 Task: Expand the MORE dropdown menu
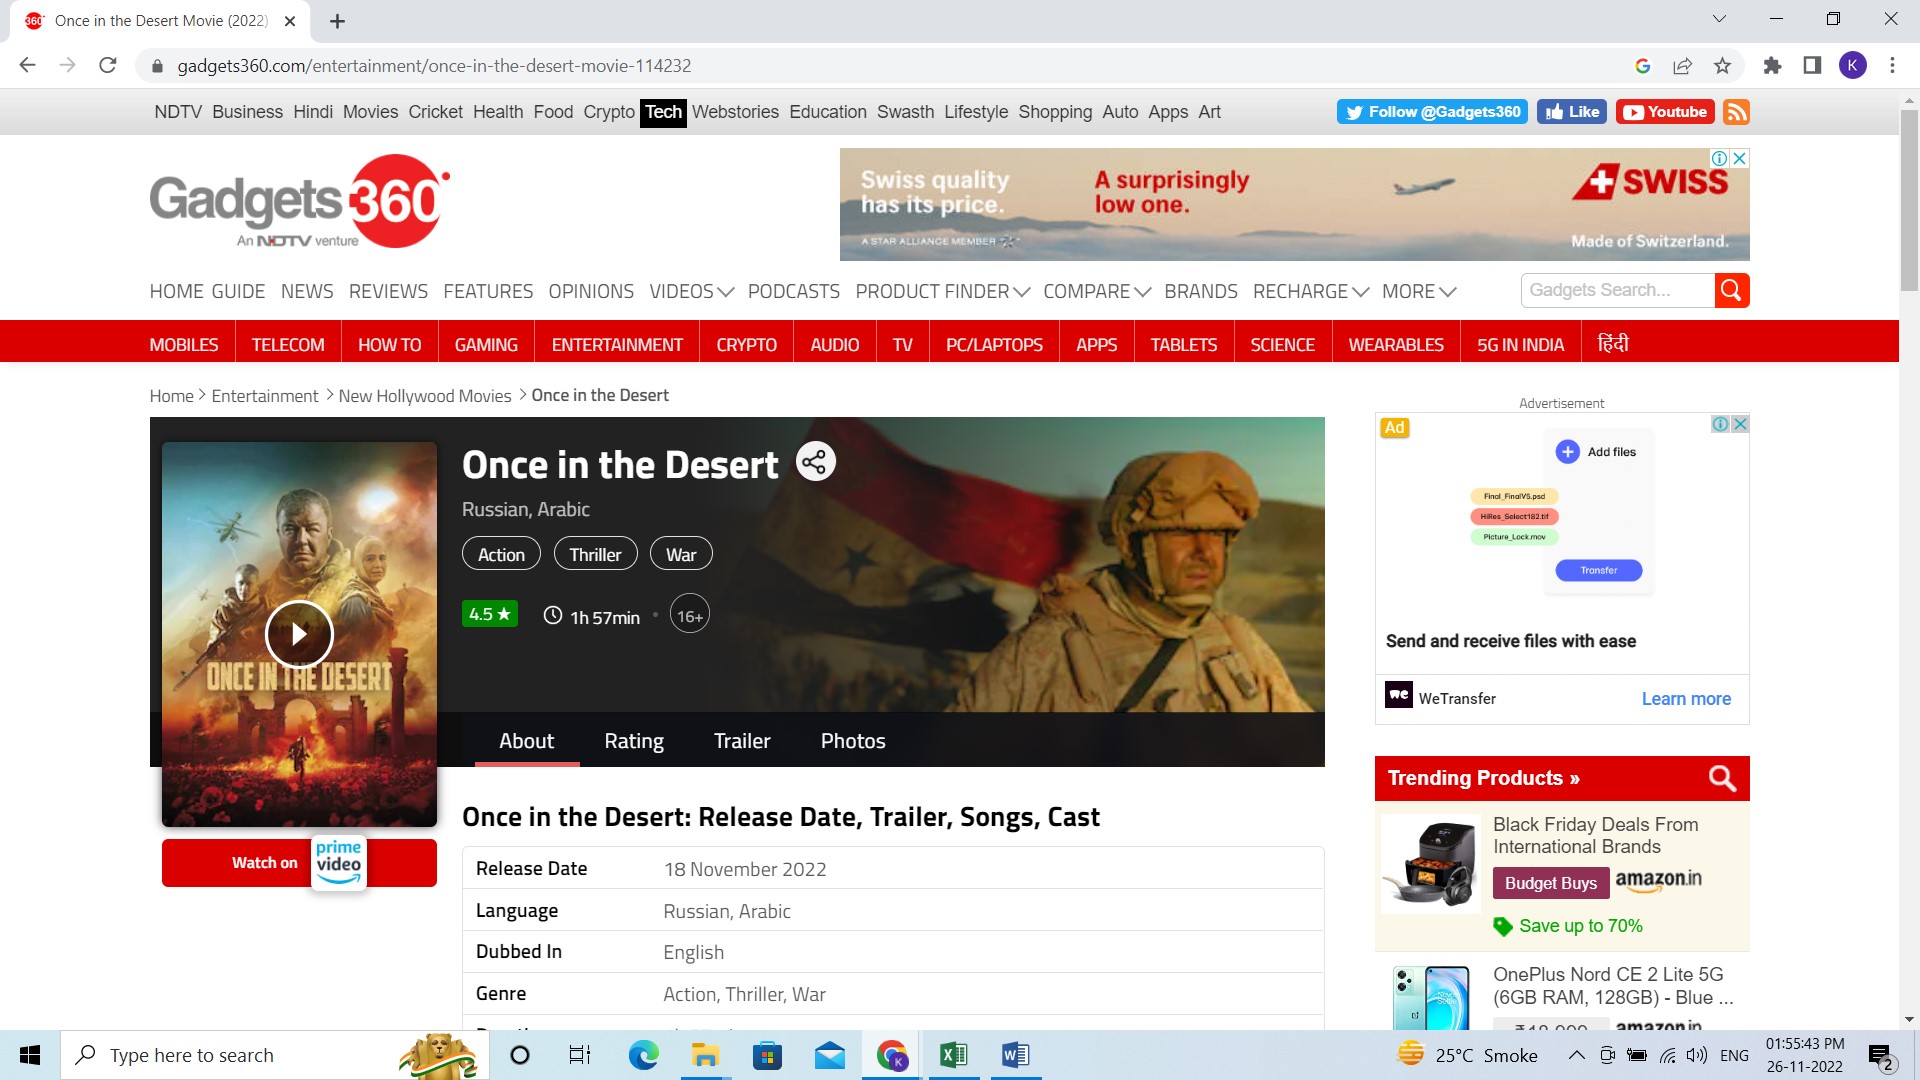tap(1418, 291)
